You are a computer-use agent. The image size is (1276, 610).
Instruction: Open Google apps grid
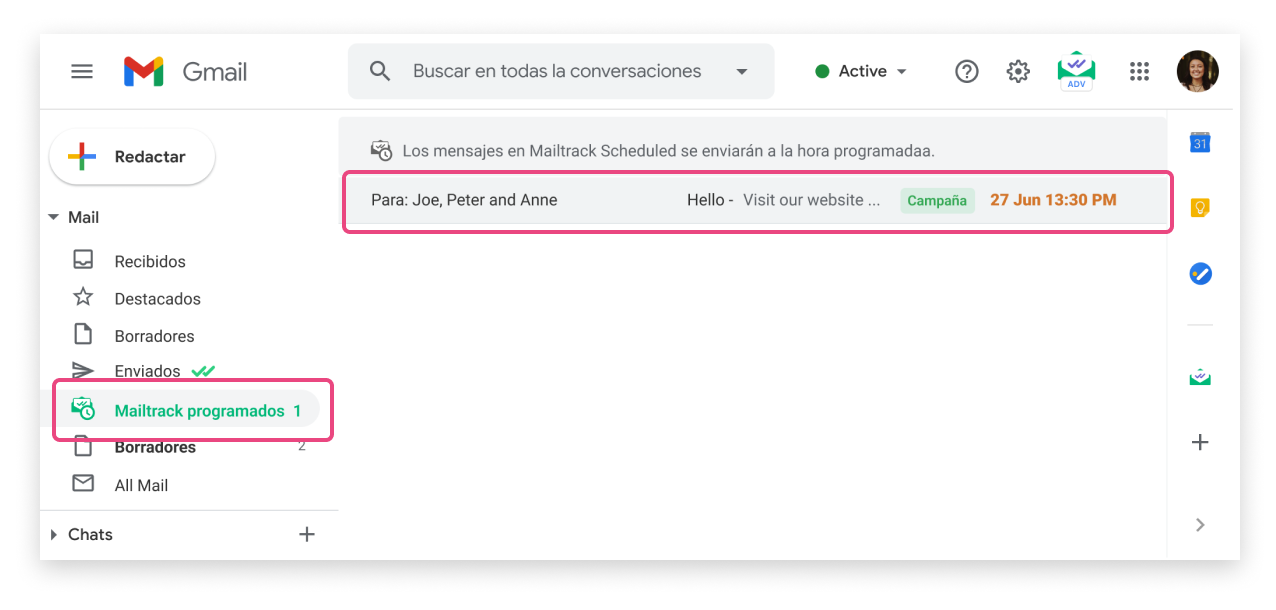click(x=1139, y=71)
